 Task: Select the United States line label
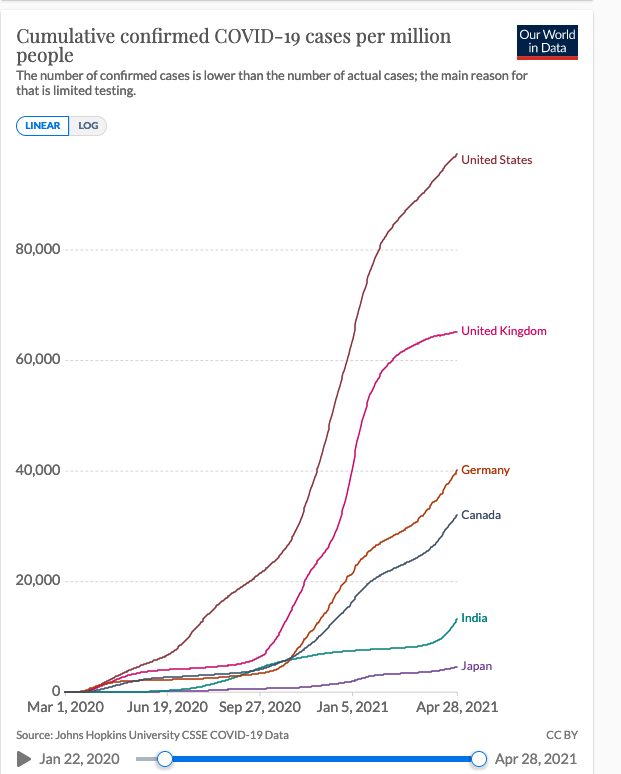pos(496,160)
